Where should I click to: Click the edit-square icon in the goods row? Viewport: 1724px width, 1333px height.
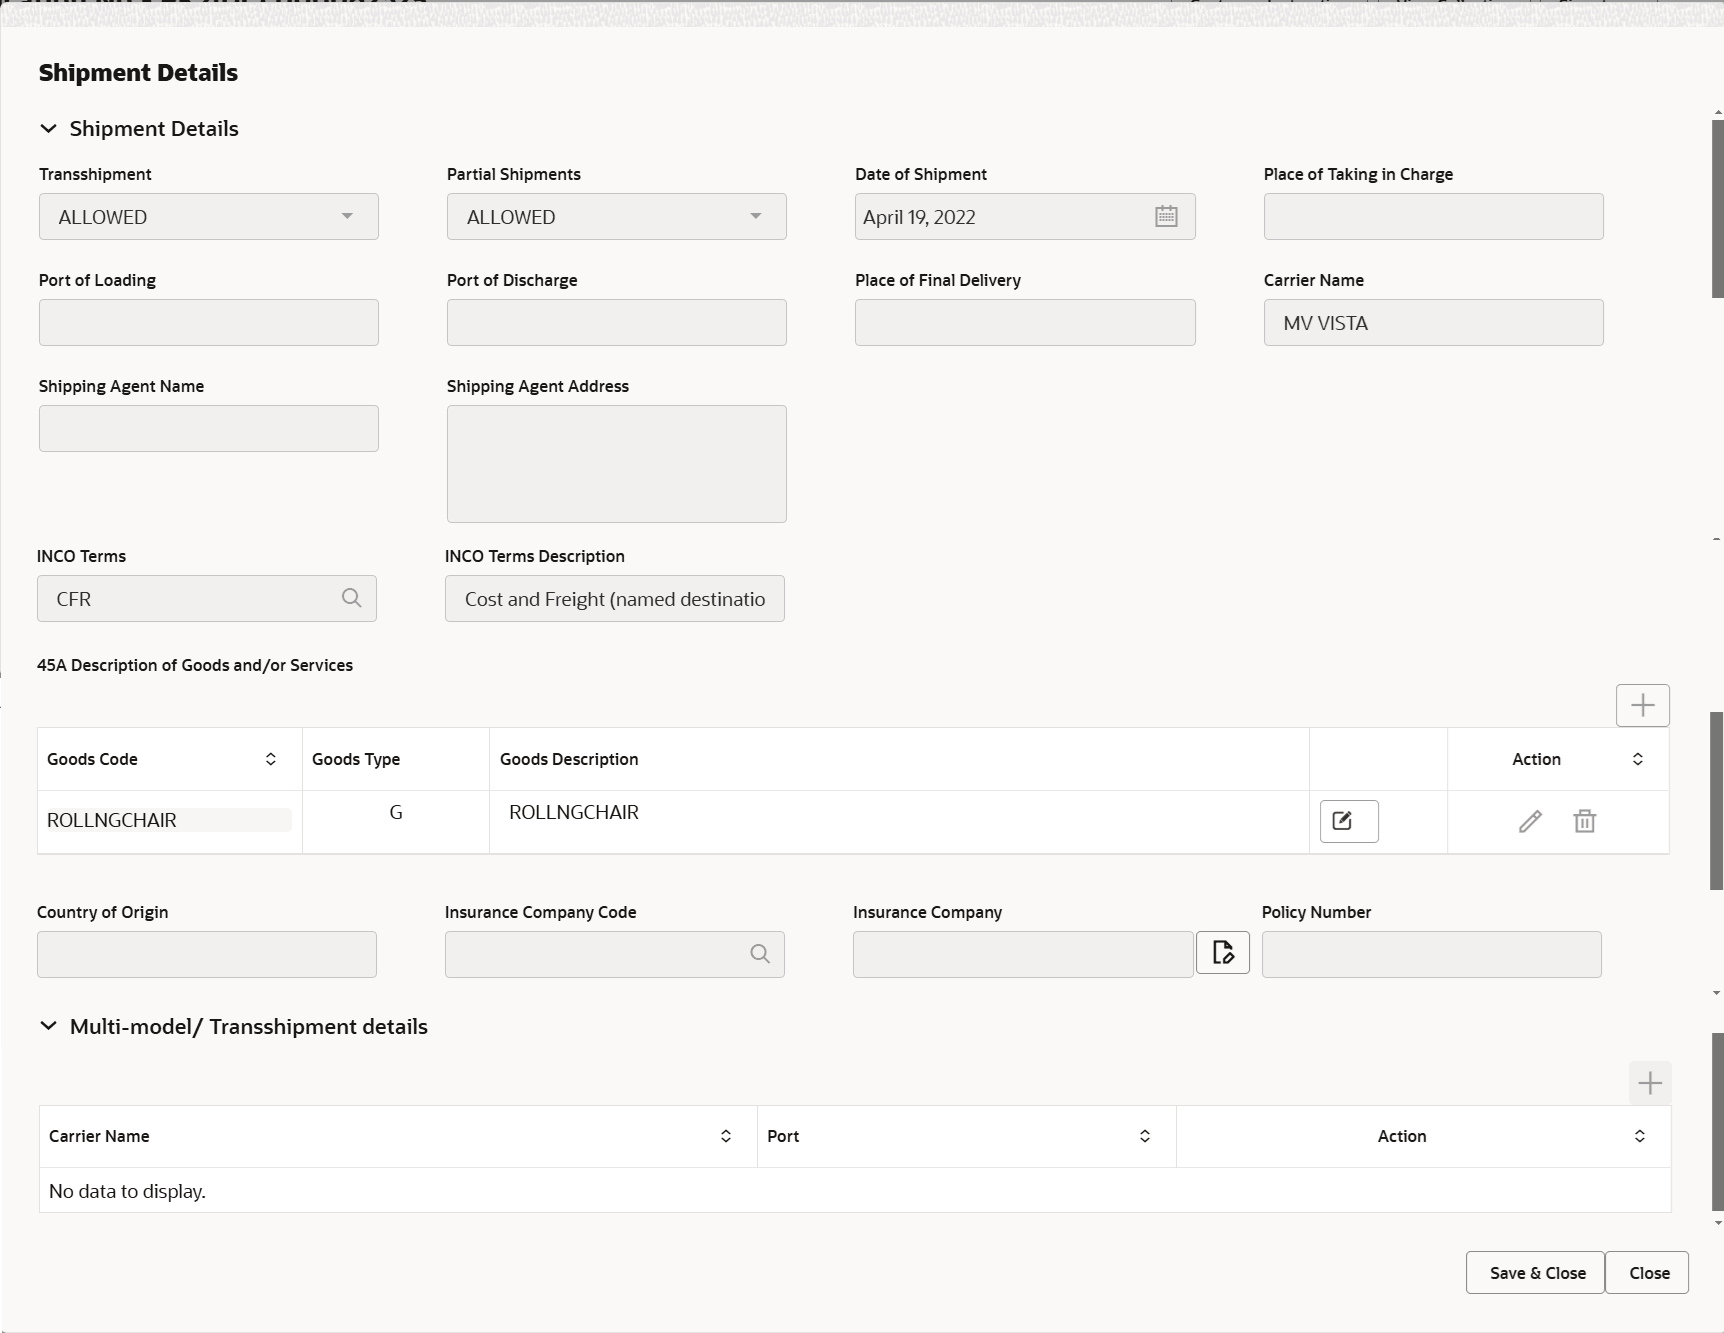click(1348, 820)
